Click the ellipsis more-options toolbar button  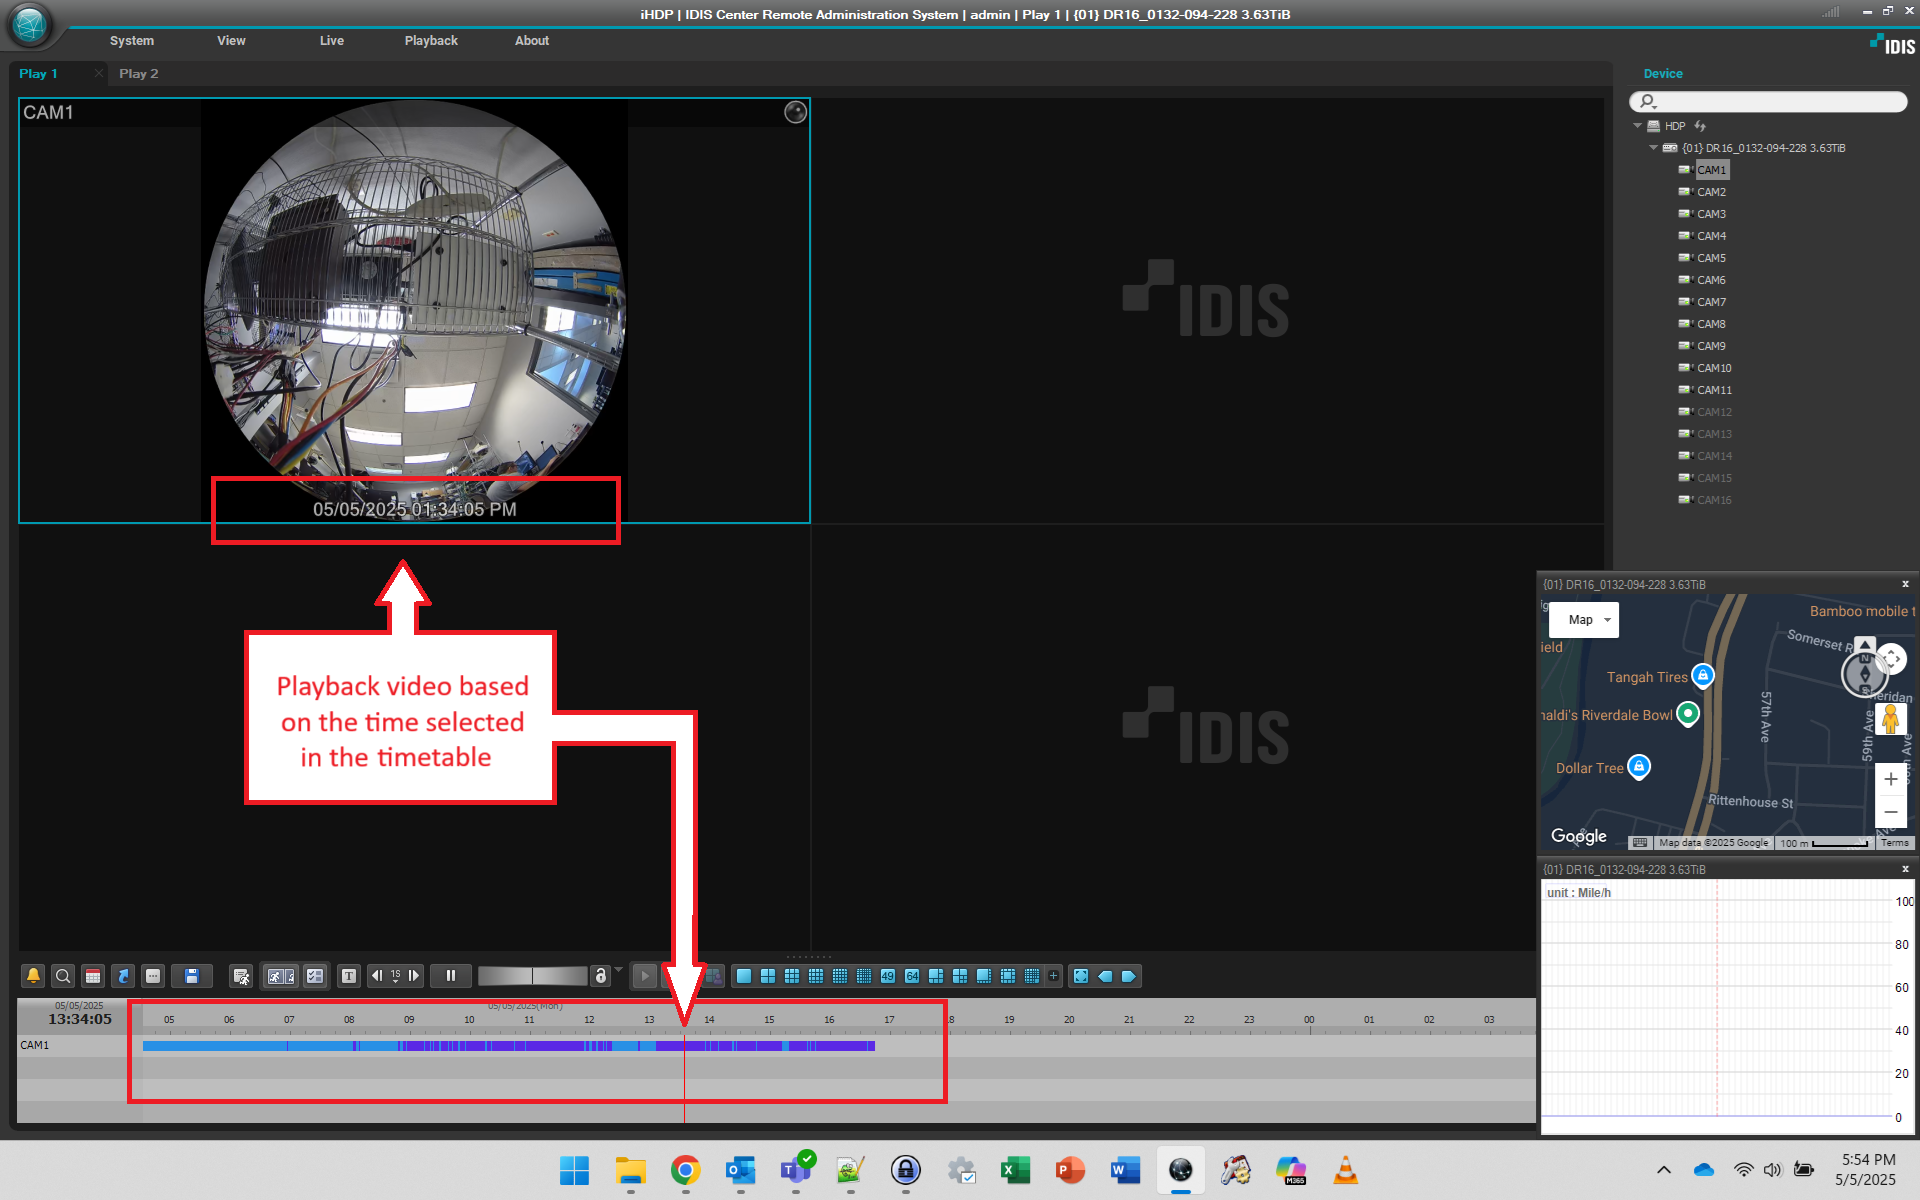[153, 976]
